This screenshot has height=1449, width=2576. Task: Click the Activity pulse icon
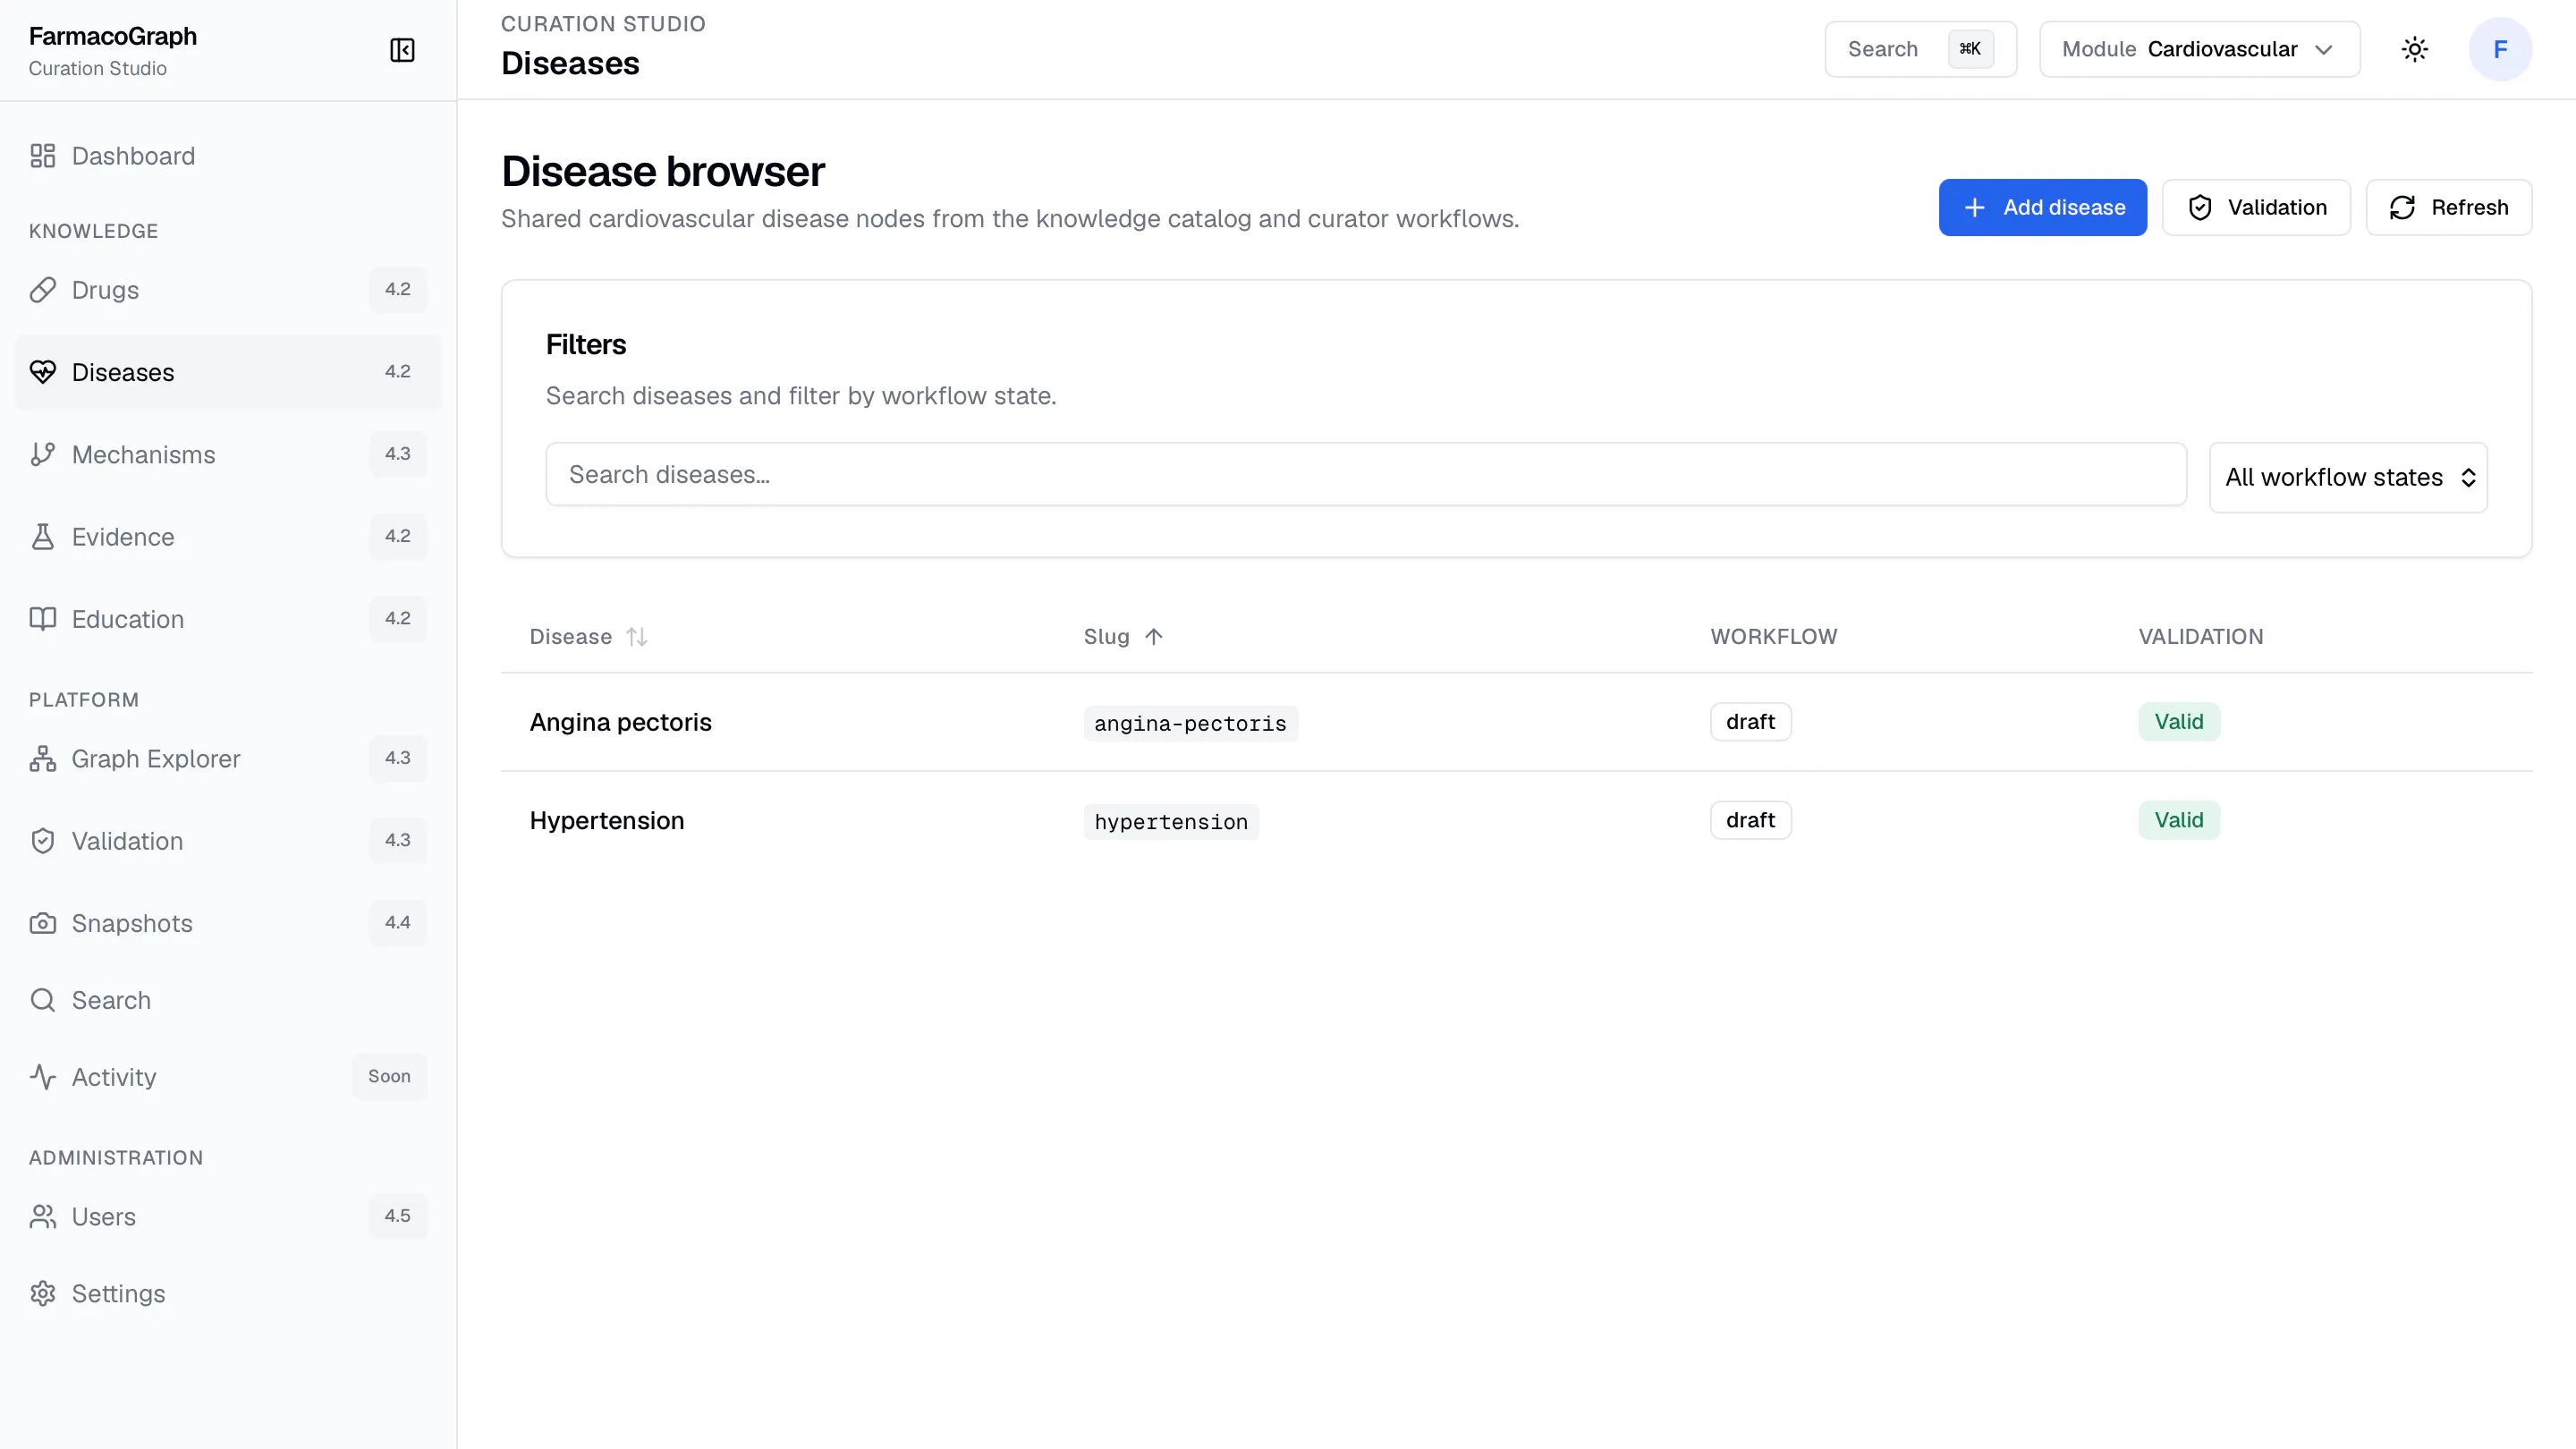(42, 1077)
